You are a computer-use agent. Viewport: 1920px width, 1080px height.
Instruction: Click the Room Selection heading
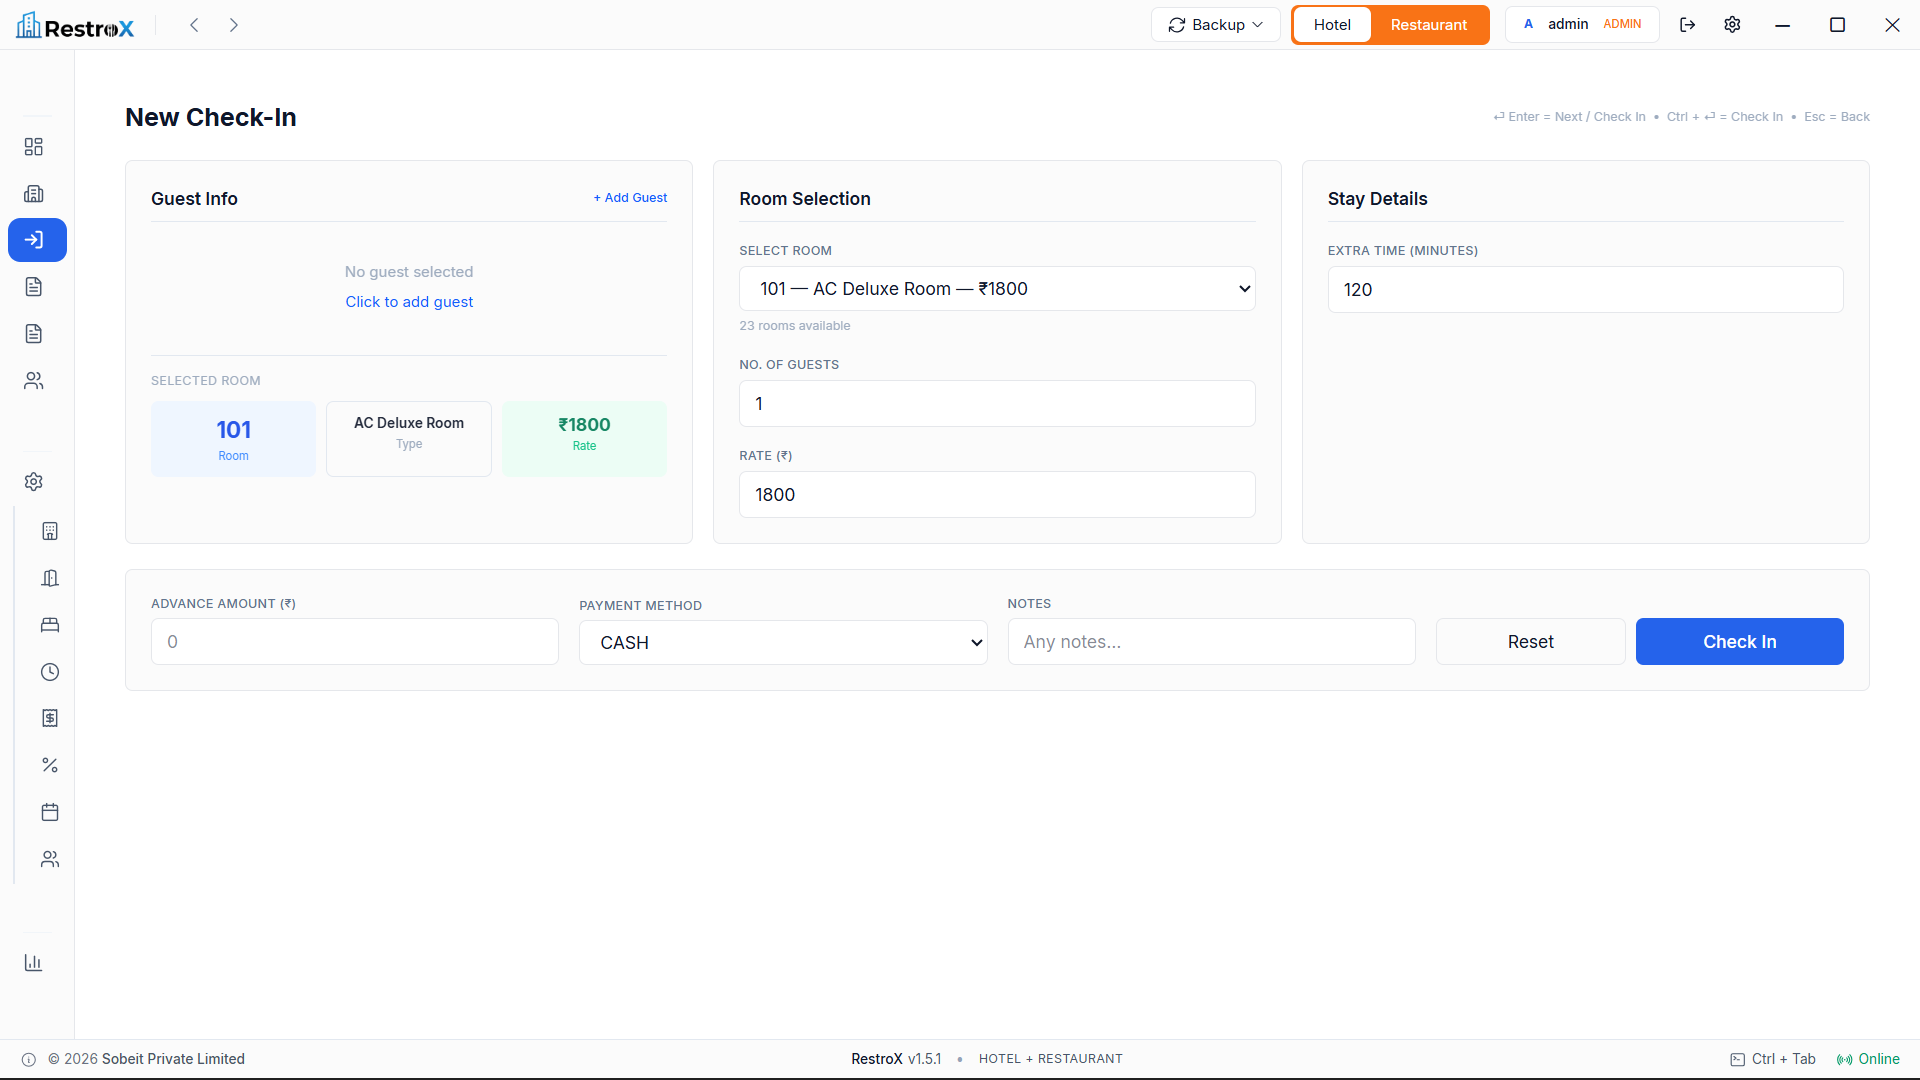click(x=805, y=199)
